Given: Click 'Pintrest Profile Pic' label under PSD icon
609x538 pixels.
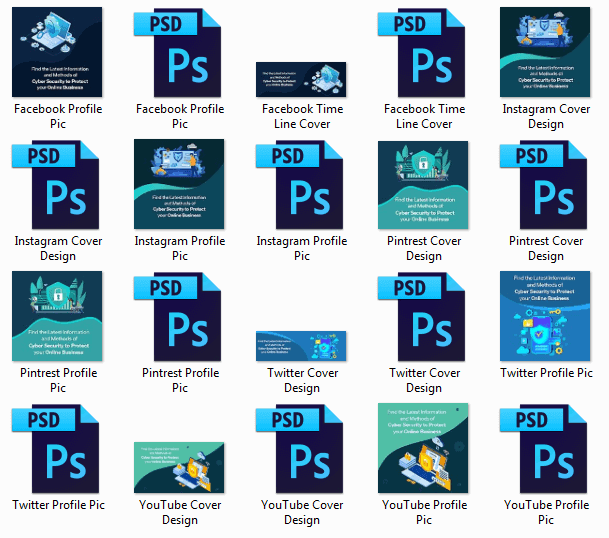Looking at the screenshot, I should point(180,380).
